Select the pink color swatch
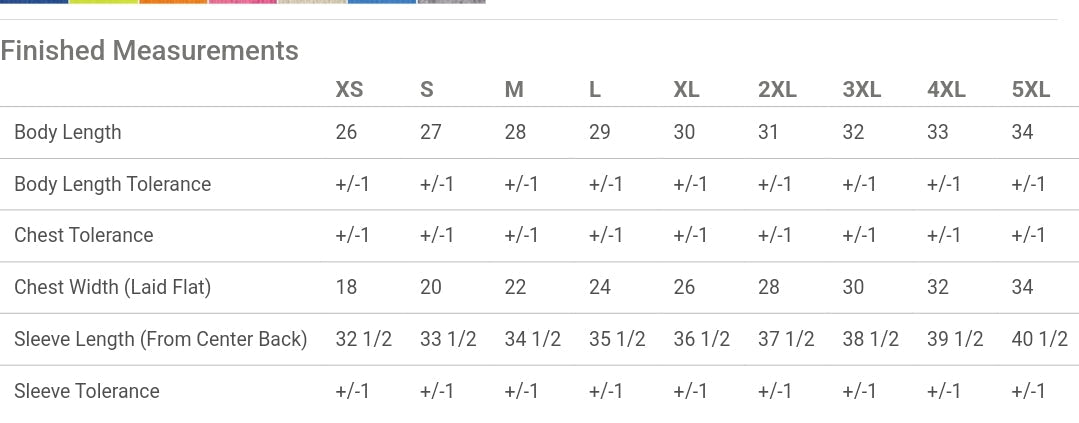The height and width of the screenshot is (423, 1079). click(x=243, y=1)
